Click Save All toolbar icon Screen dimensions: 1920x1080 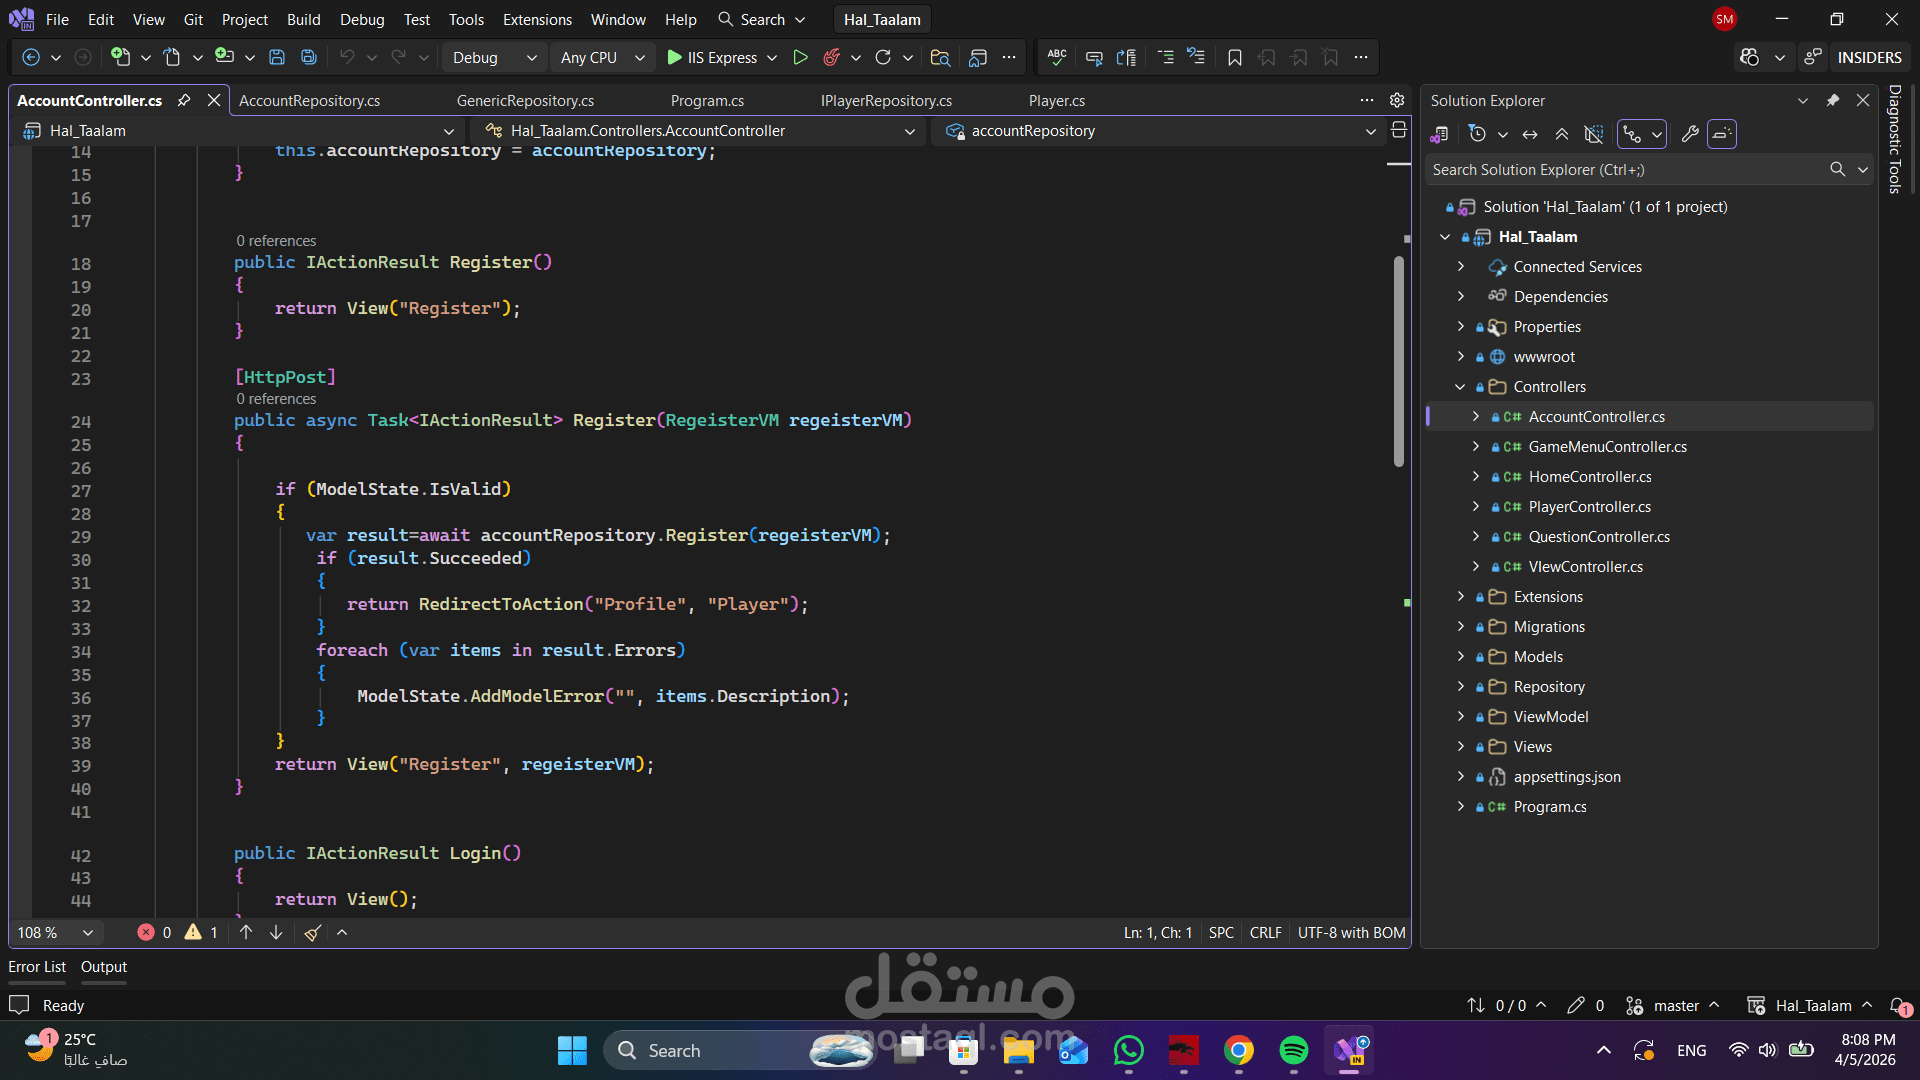(309, 58)
